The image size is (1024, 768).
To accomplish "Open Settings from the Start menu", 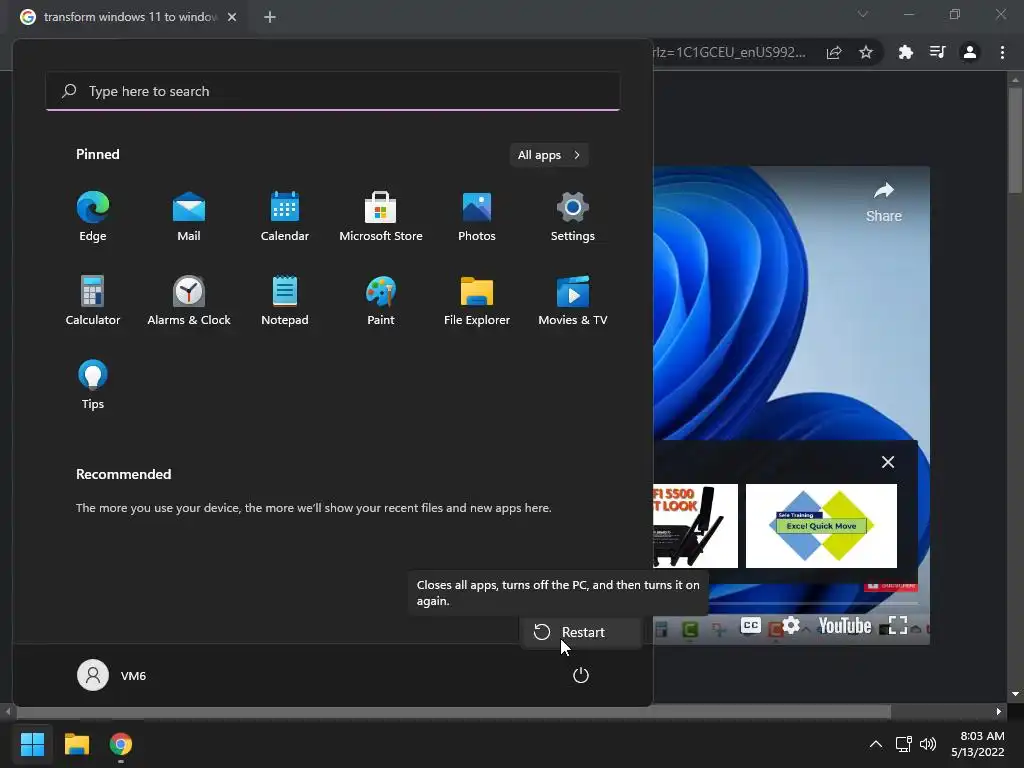I will coord(573,217).
